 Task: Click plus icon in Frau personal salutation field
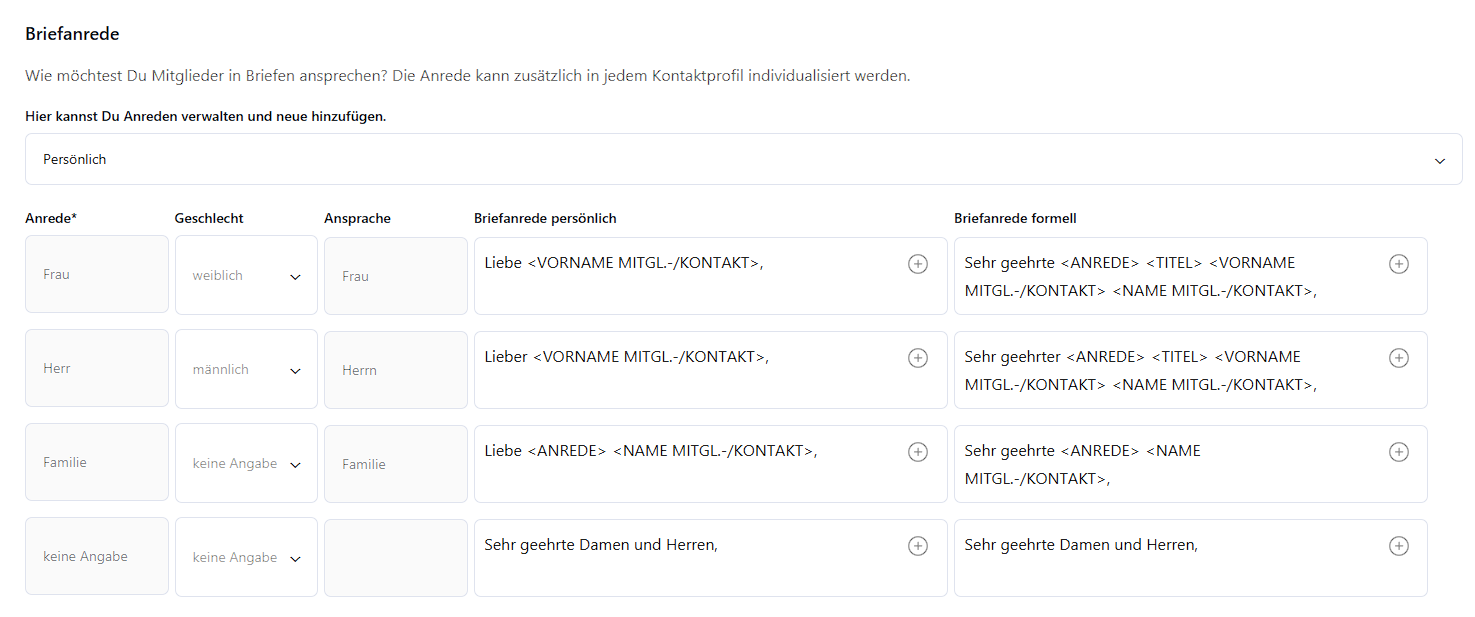(x=917, y=264)
